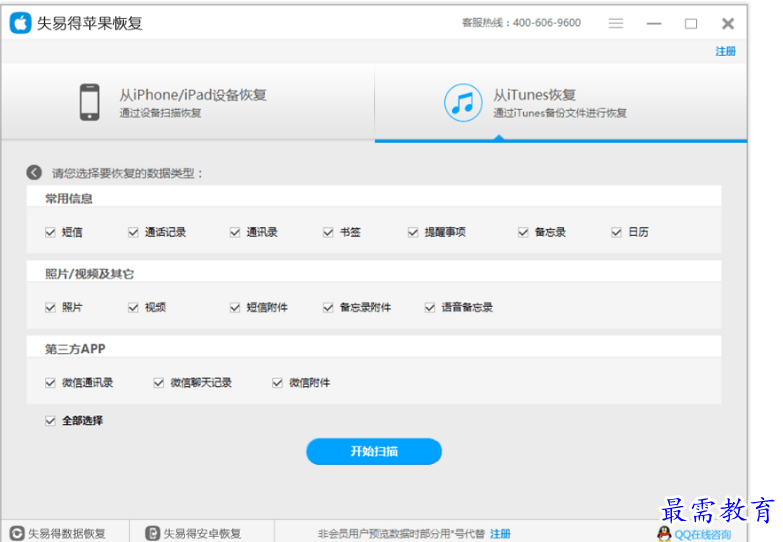The height and width of the screenshot is (542, 783).
Task: Click the back arrow circle icon
Action: pyautogui.click(x=34, y=173)
